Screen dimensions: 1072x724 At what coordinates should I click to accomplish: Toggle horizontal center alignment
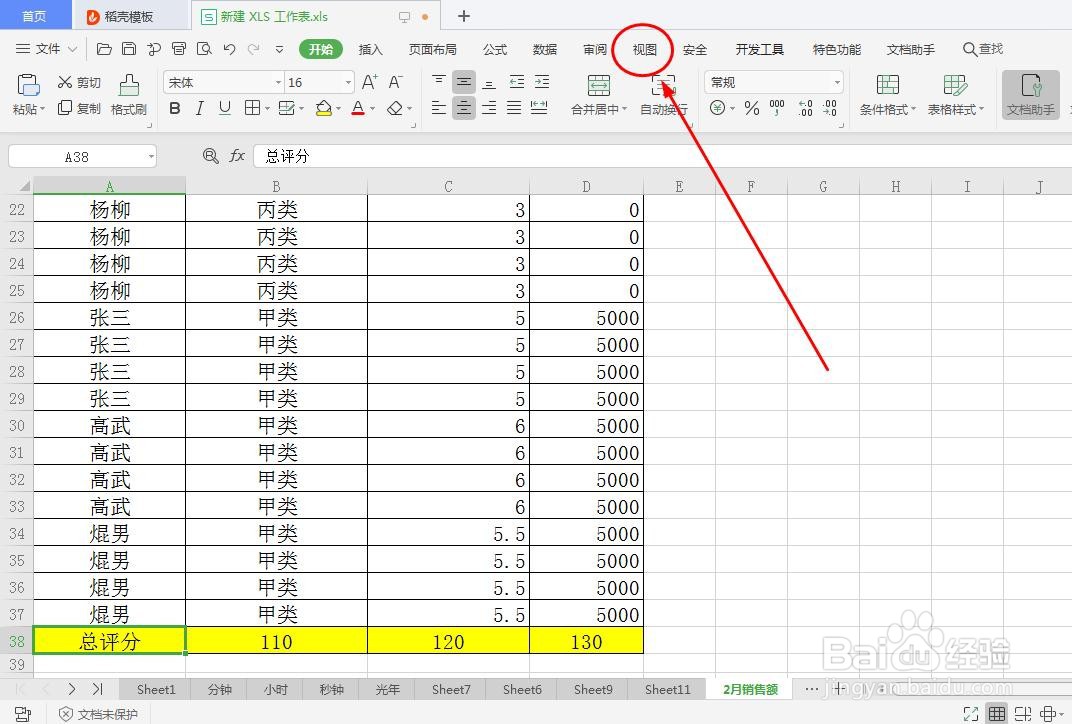tap(464, 108)
